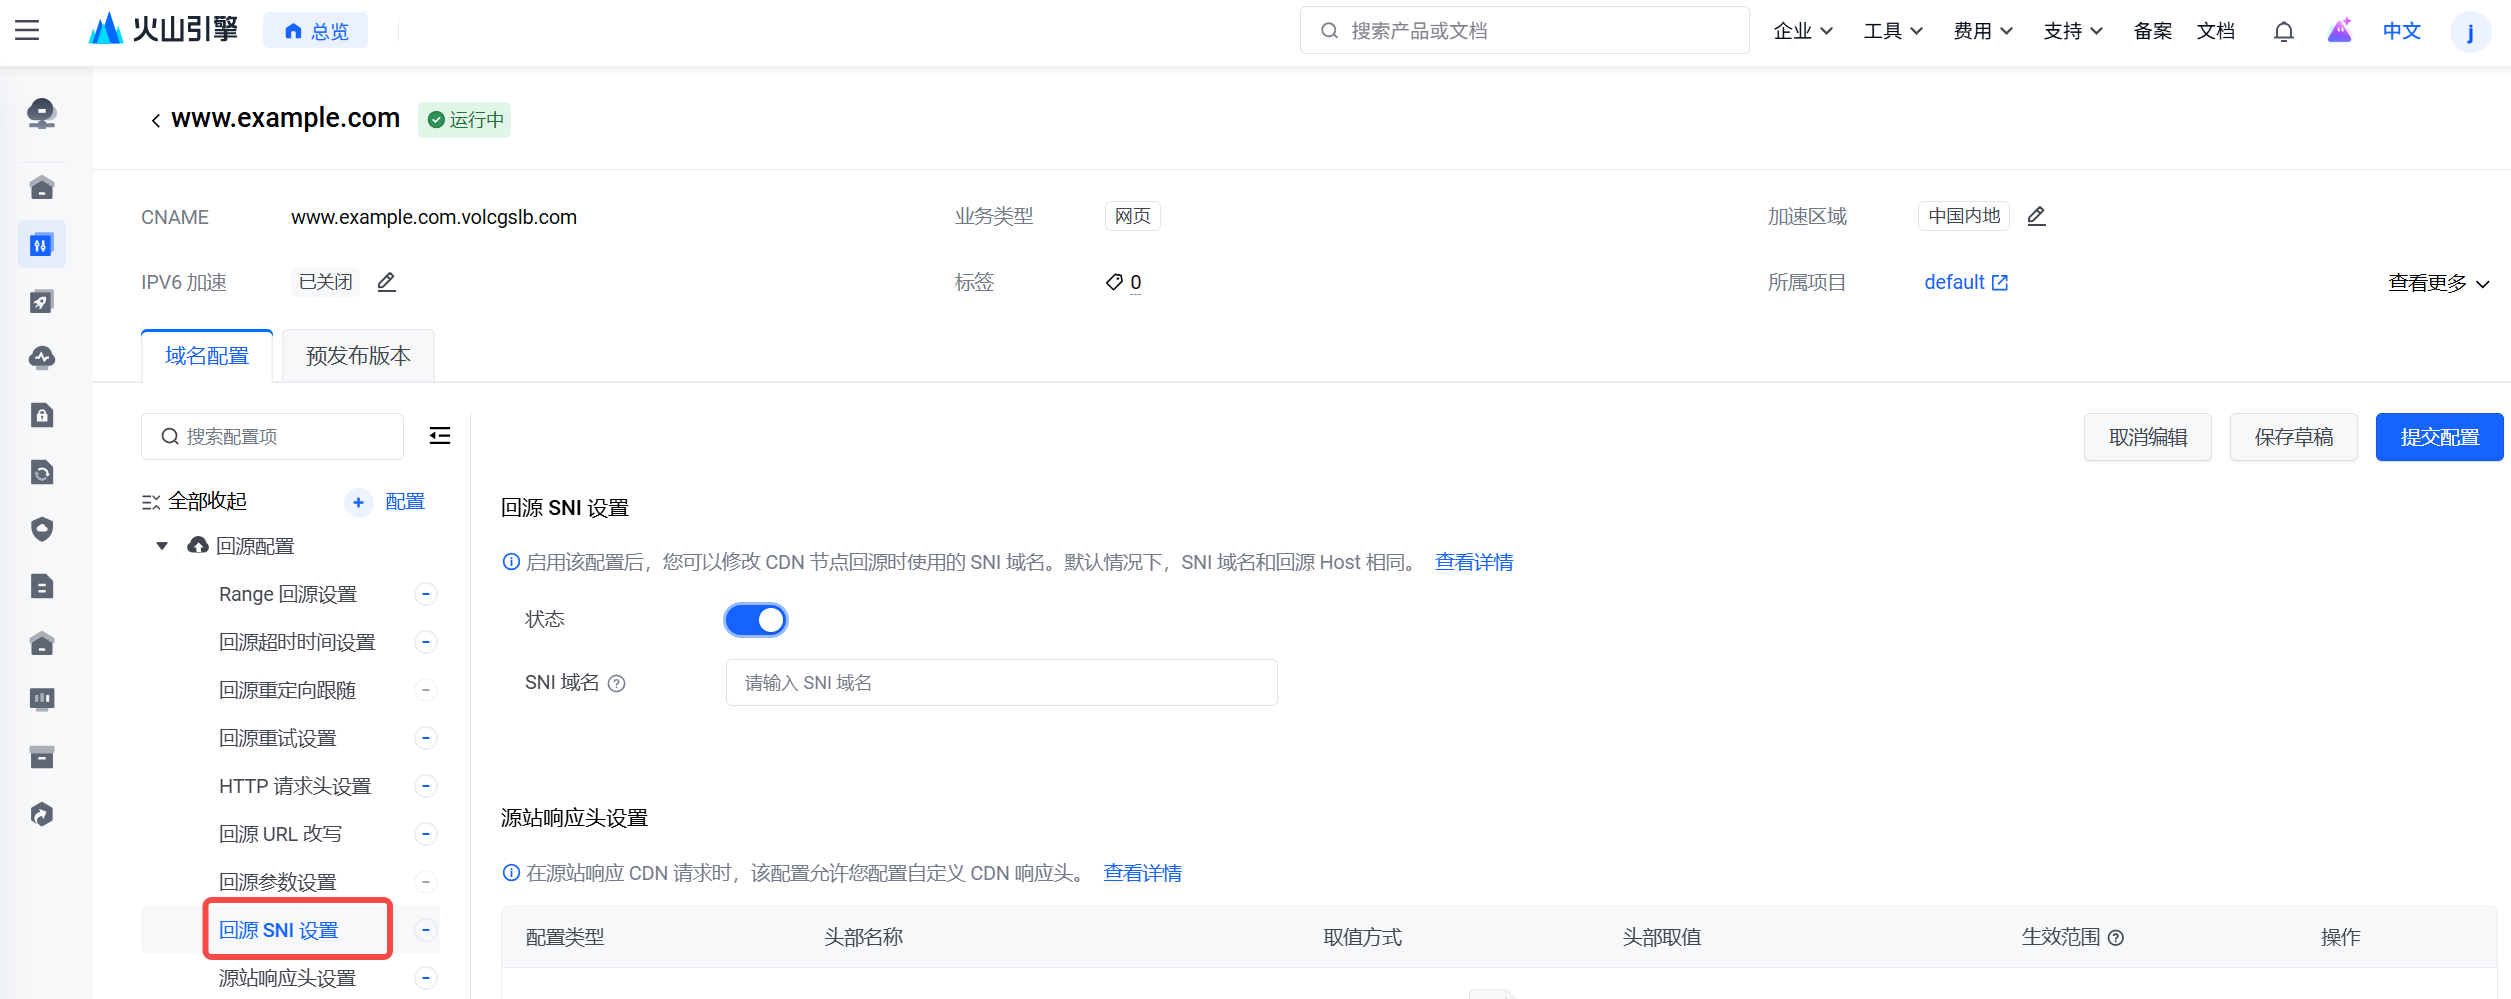Toggle the 回源 SNI 状态 switch

point(755,620)
